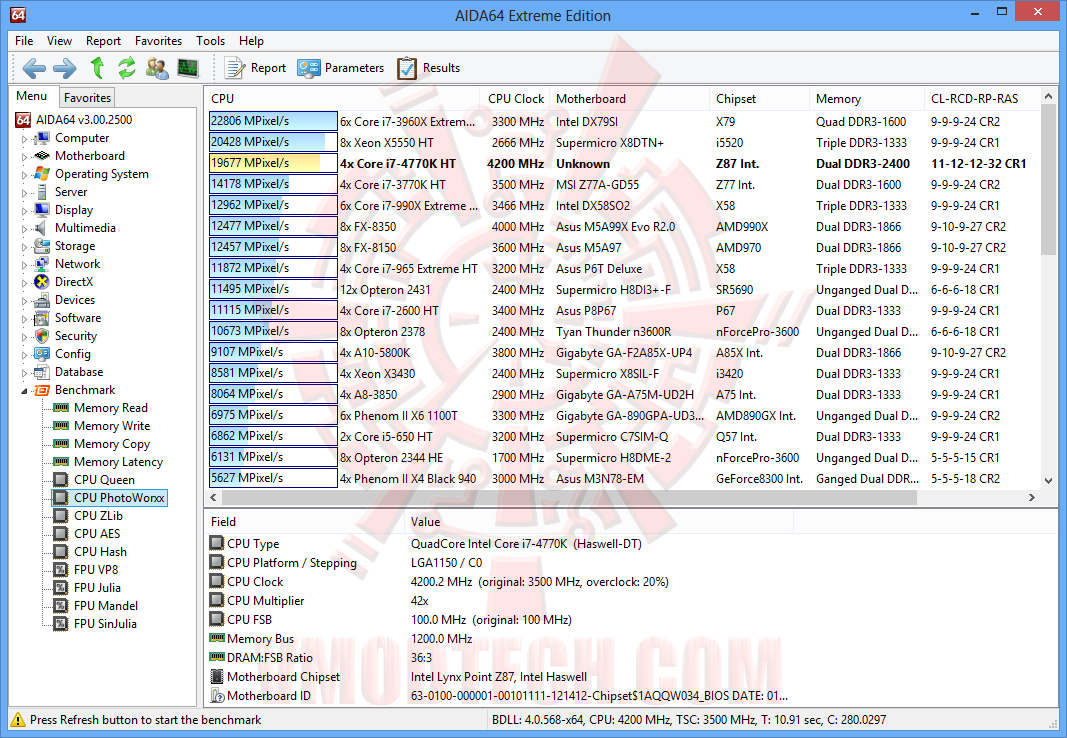Click the green Up arrow icon
Image resolution: width=1067 pixels, height=738 pixels.
coord(97,68)
